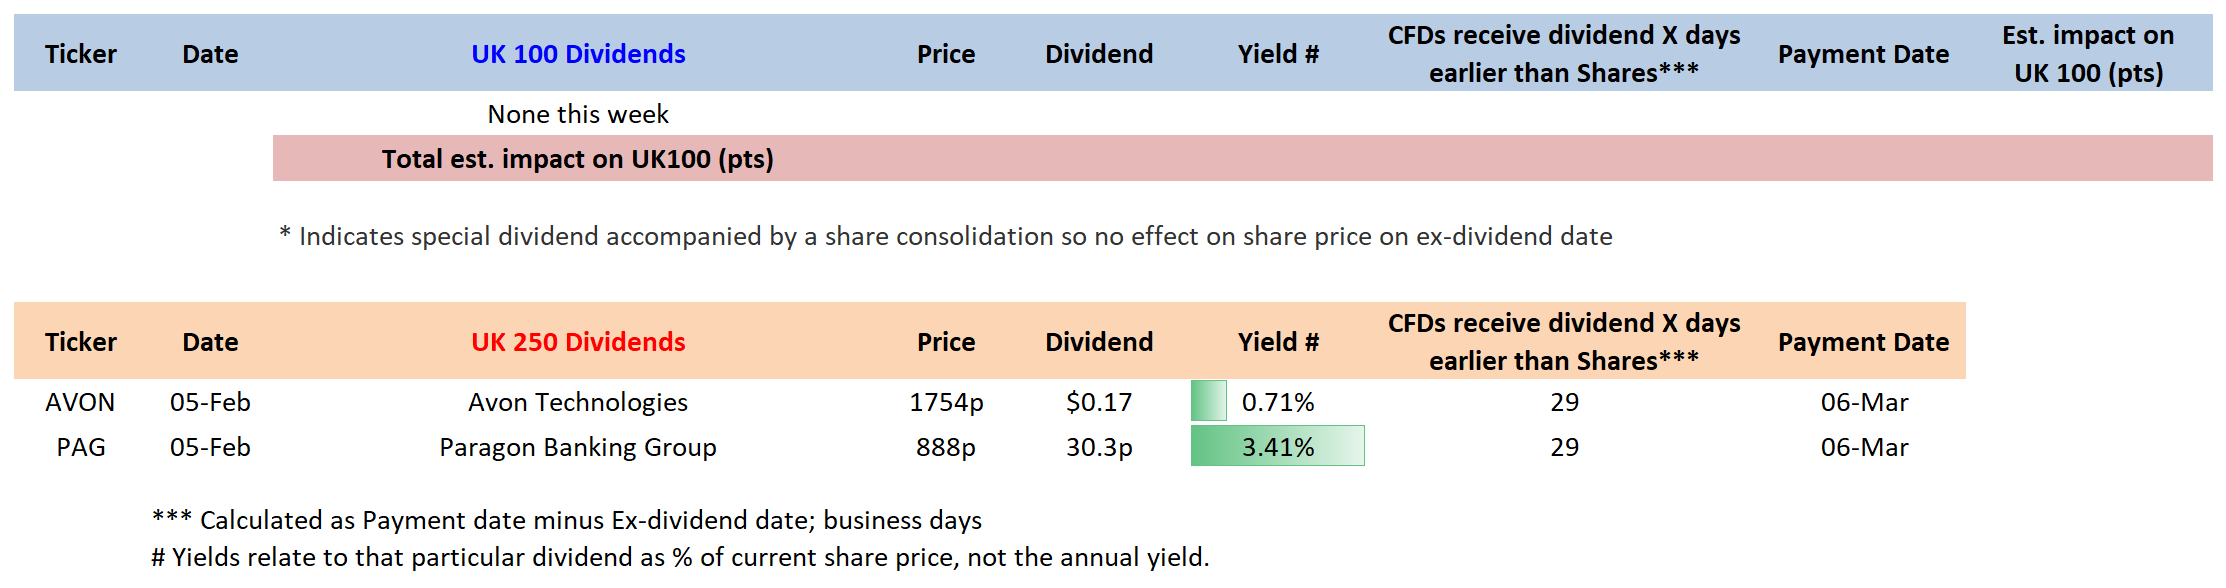Screen dimensions: 2226x588
Task: Click the UK 250 Dividends header link
Action: click(x=578, y=342)
